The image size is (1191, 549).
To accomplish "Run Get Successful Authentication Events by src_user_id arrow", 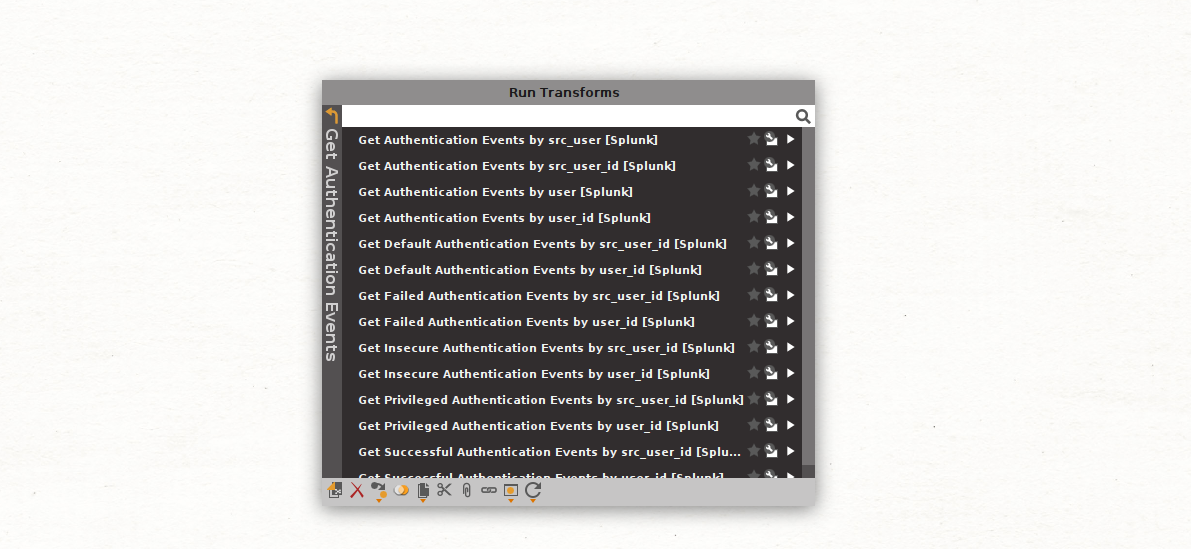I will click(x=791, y=451).
